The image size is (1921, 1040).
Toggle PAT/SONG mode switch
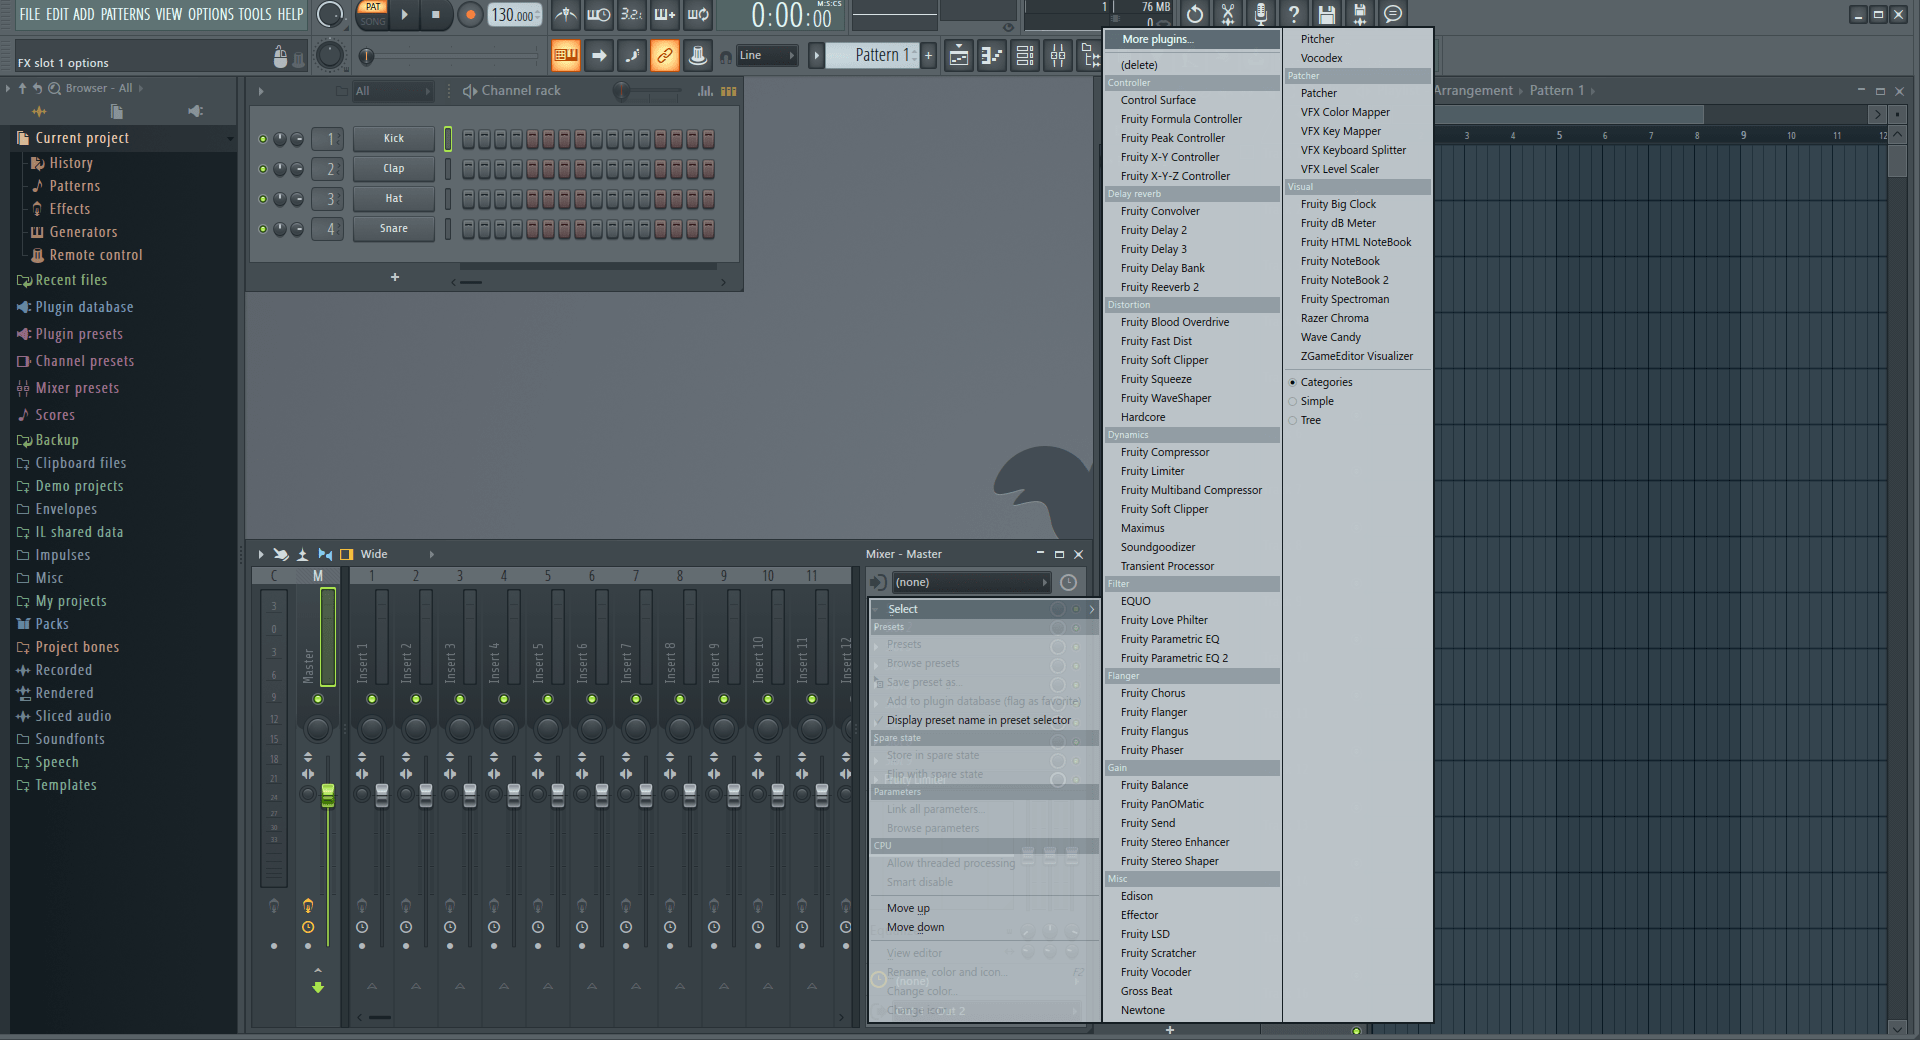[373, 14]
